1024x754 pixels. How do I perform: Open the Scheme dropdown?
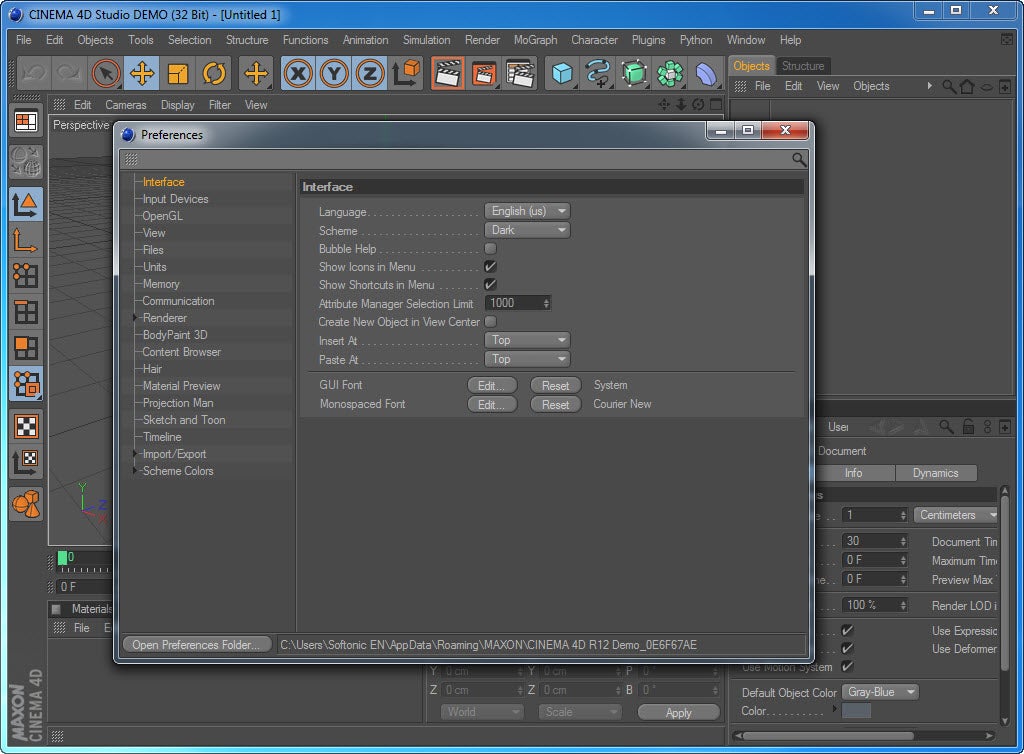(x=527, y=230)
